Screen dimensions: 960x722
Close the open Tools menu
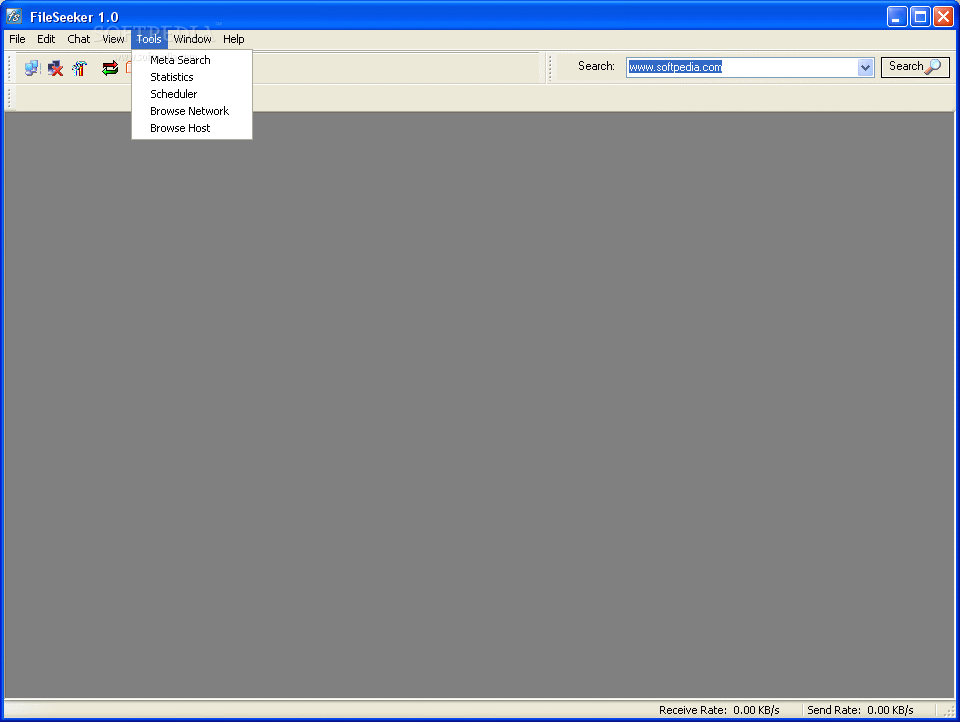coord(149,39)
